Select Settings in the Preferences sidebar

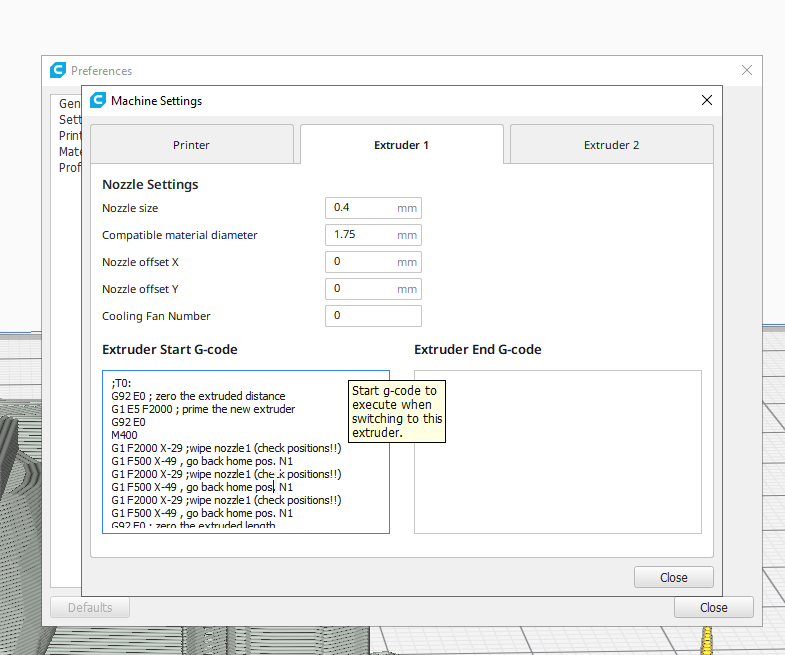70,120
